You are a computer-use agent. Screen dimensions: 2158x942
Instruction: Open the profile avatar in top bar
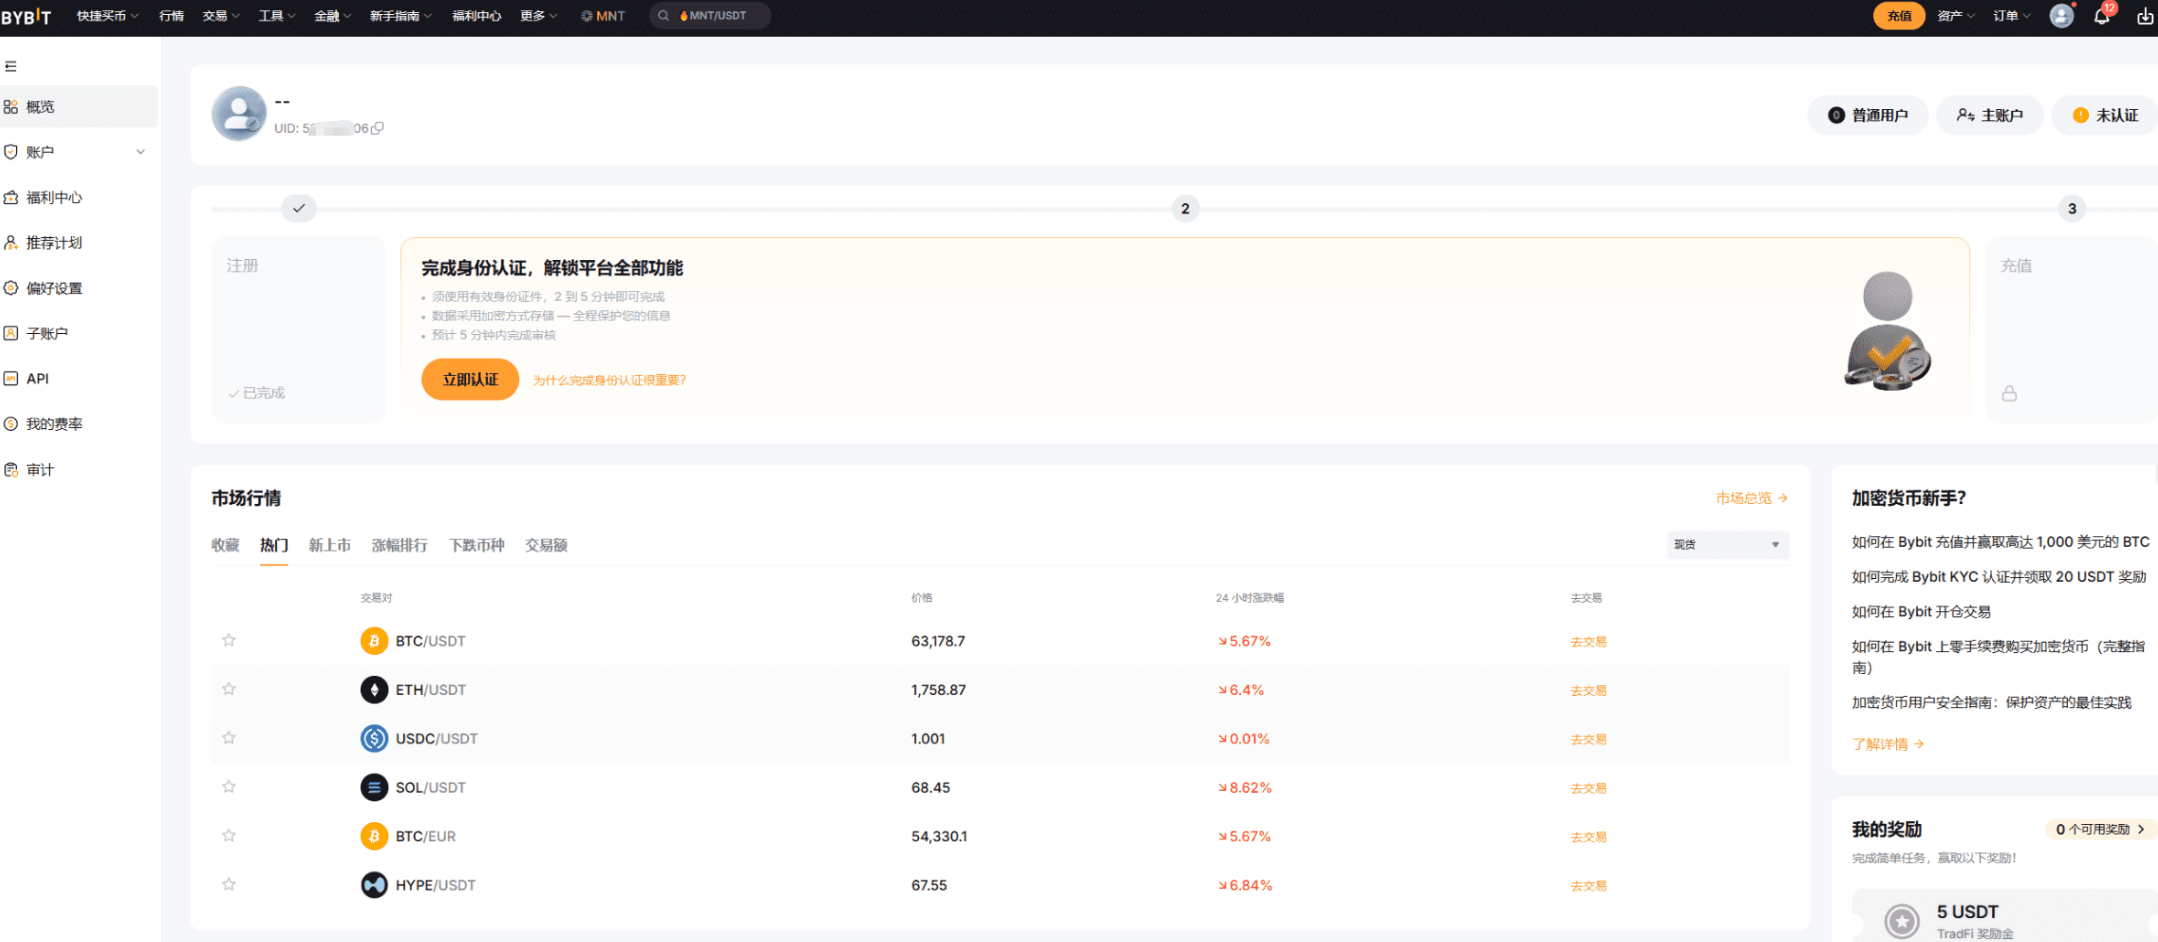(2061, 16)
